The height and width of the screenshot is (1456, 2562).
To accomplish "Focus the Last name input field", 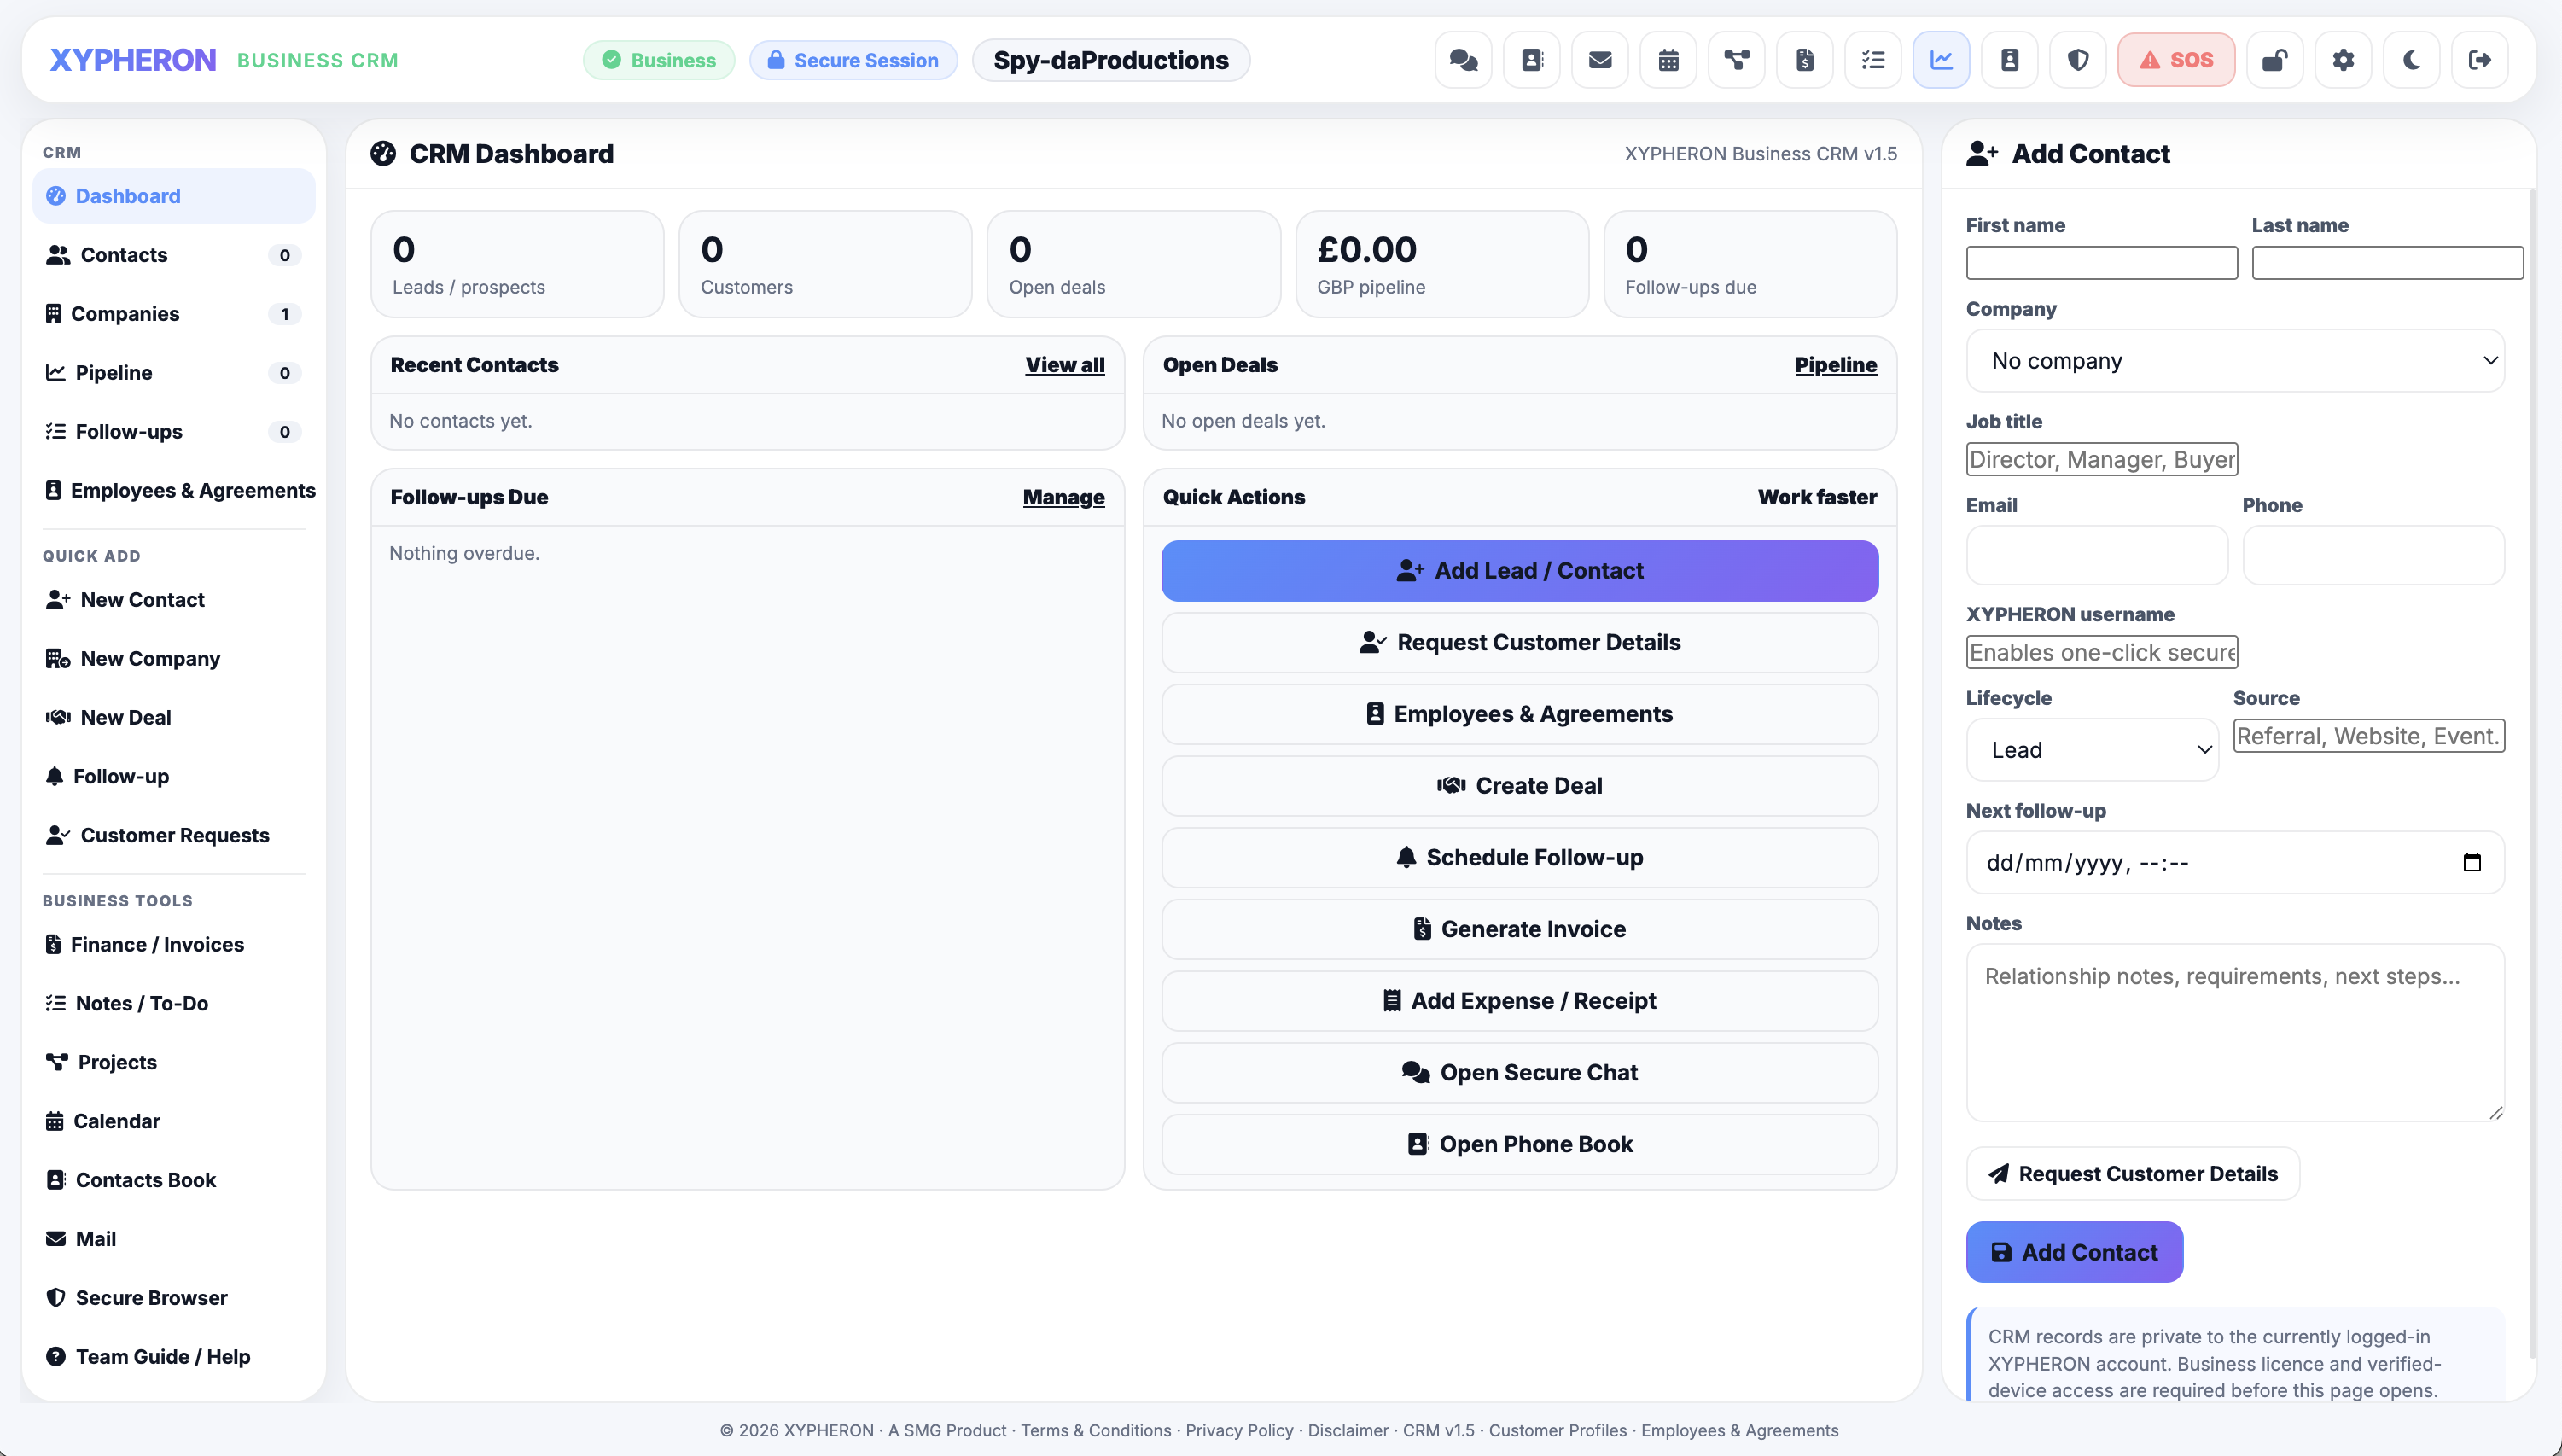I will click(2387, 263).
